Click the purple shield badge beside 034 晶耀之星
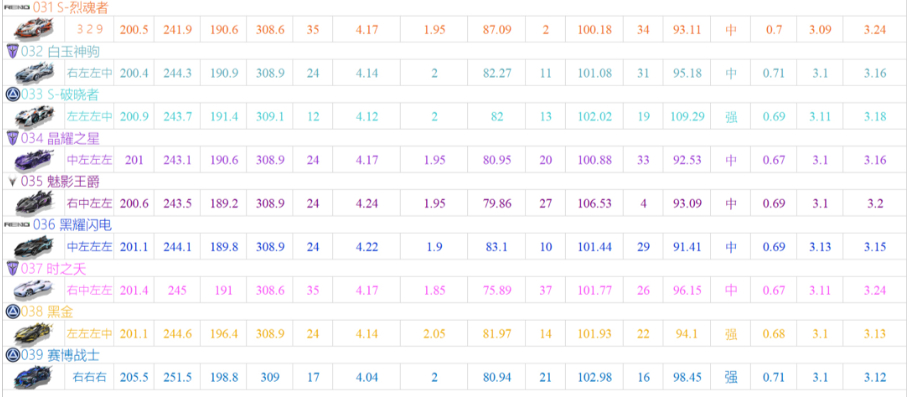 click(x=12, y=138)
